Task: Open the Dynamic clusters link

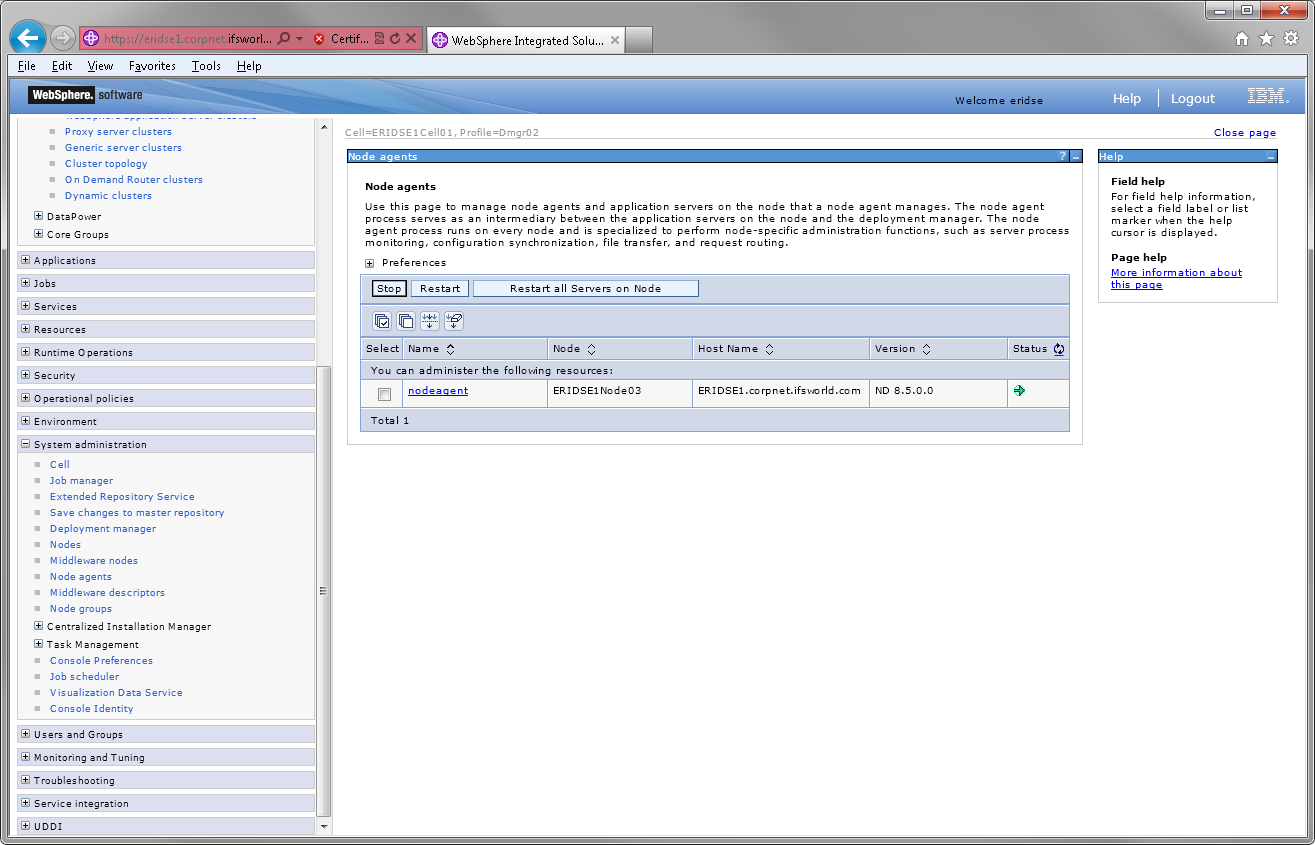Action: pyautogui.click(x=108, y=196)
